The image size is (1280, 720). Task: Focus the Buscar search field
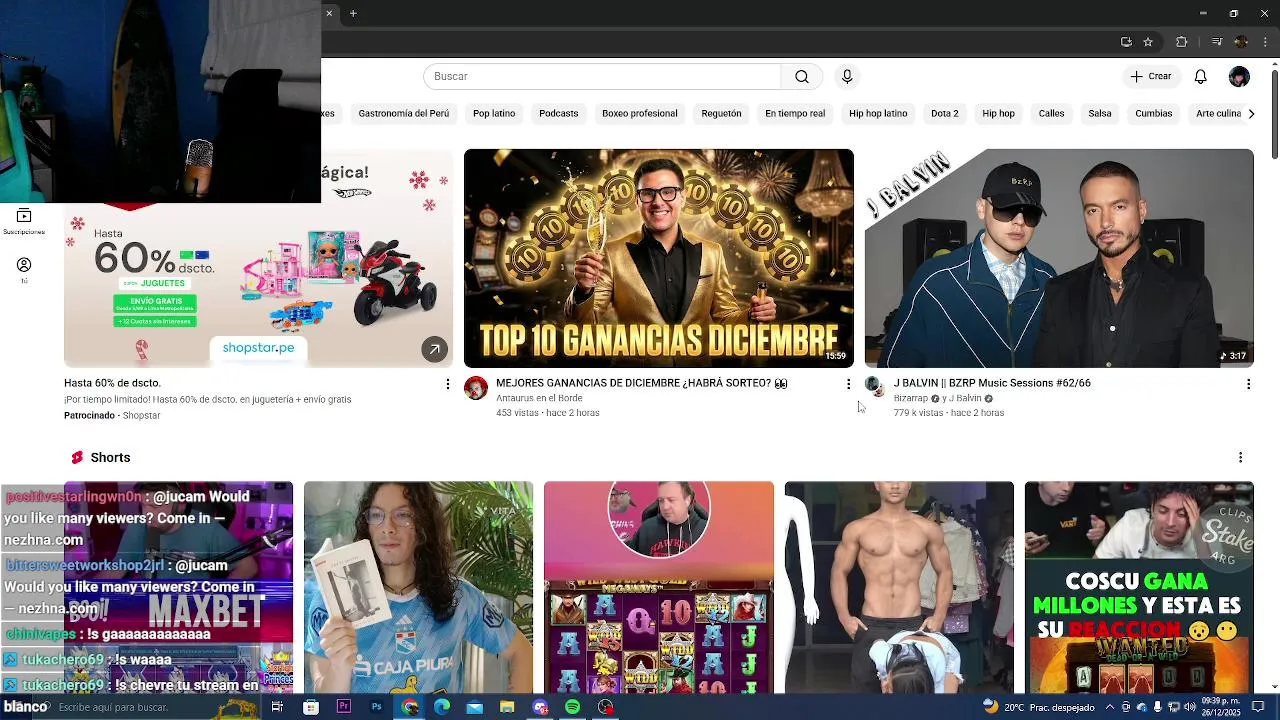tap(602, 77)
